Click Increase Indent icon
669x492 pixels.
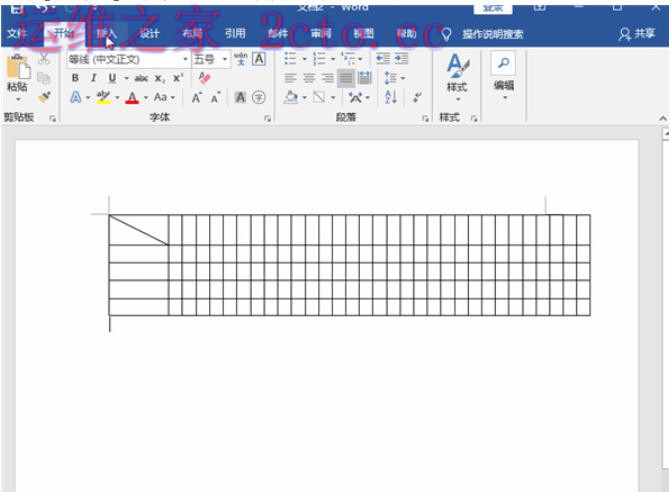(x=401, y=58)
